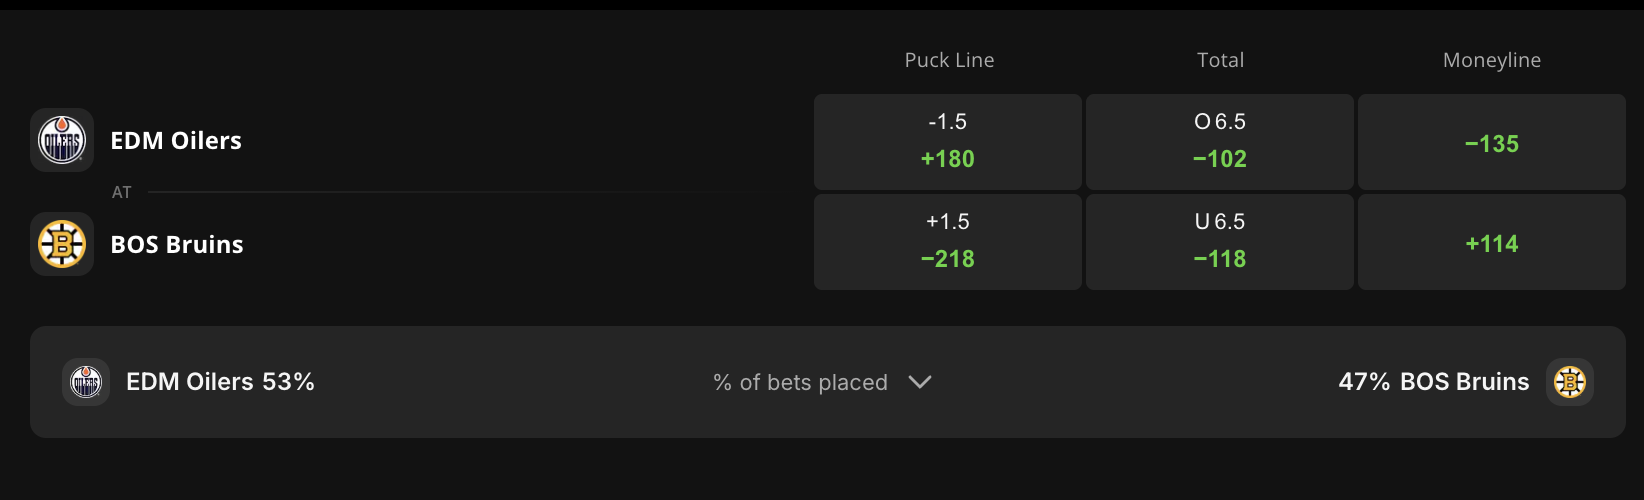Bet the Oilers moneyline at -135
This screenshot has width=1644, height=500.
coord(1491,142)
